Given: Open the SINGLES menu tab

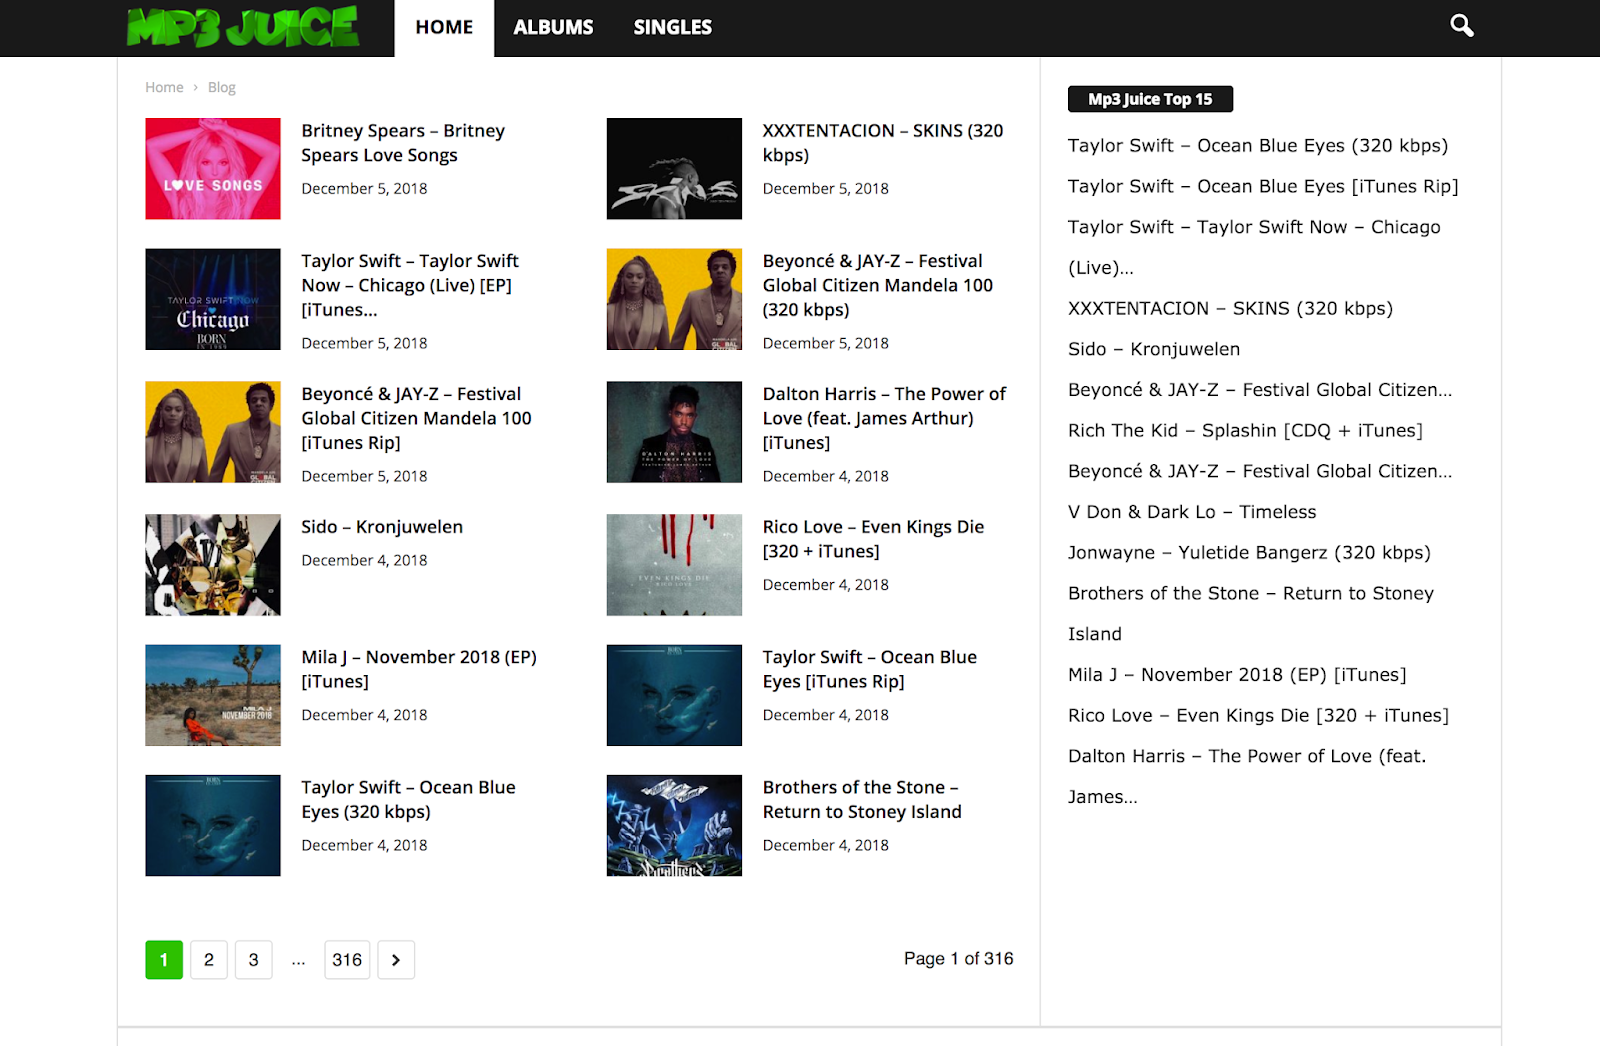Looking at the screenshot, I should tap(672, 27).
